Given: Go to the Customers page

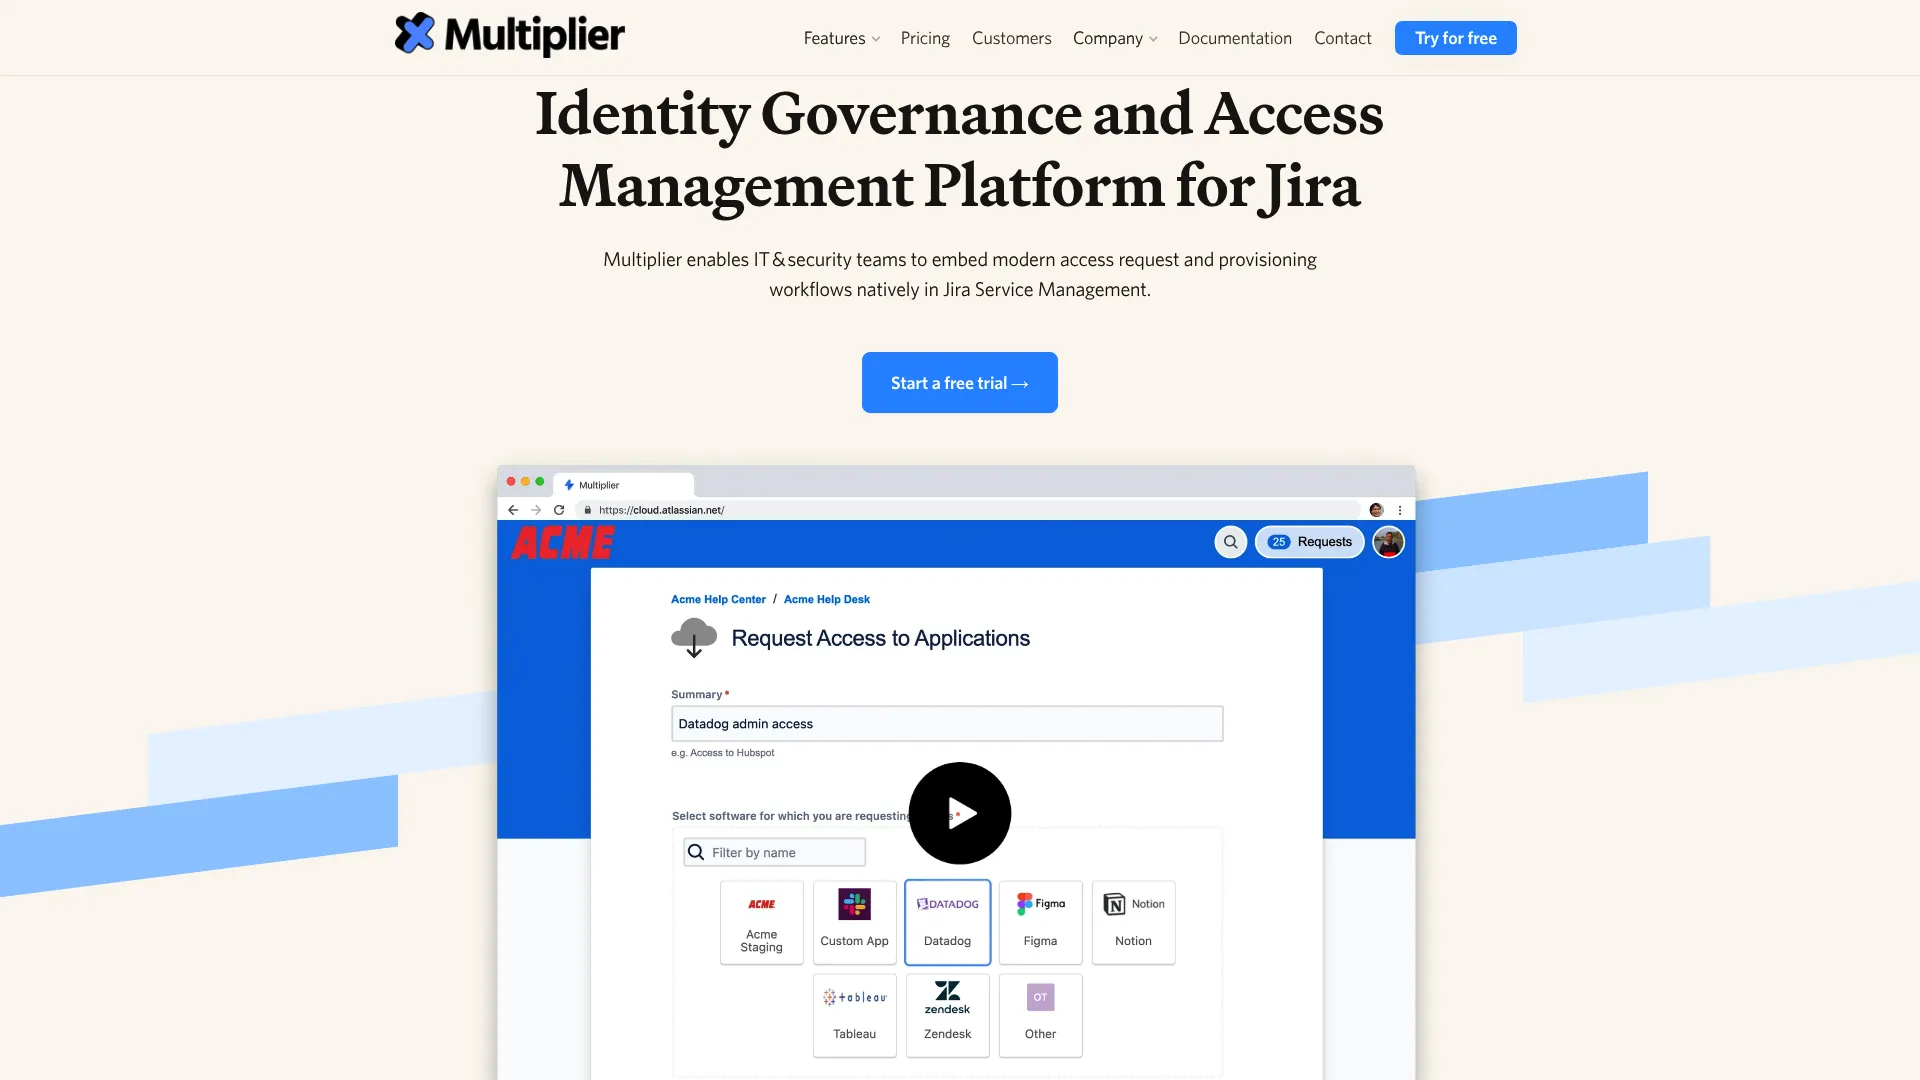Looking at the screenshot, I should tap(1011, 38).
